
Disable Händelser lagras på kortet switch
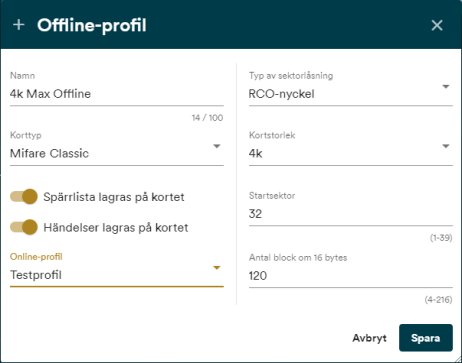[24, 227]
